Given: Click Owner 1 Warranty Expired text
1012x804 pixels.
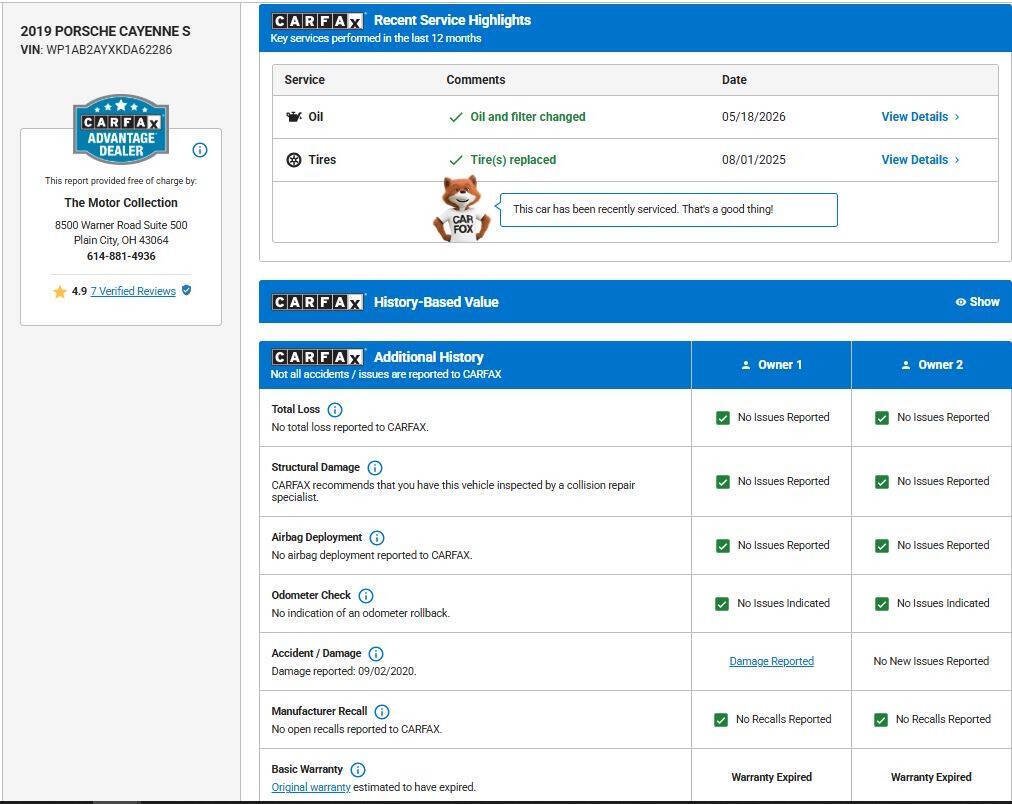Looking at the screenshot, I should coord(771,778).
